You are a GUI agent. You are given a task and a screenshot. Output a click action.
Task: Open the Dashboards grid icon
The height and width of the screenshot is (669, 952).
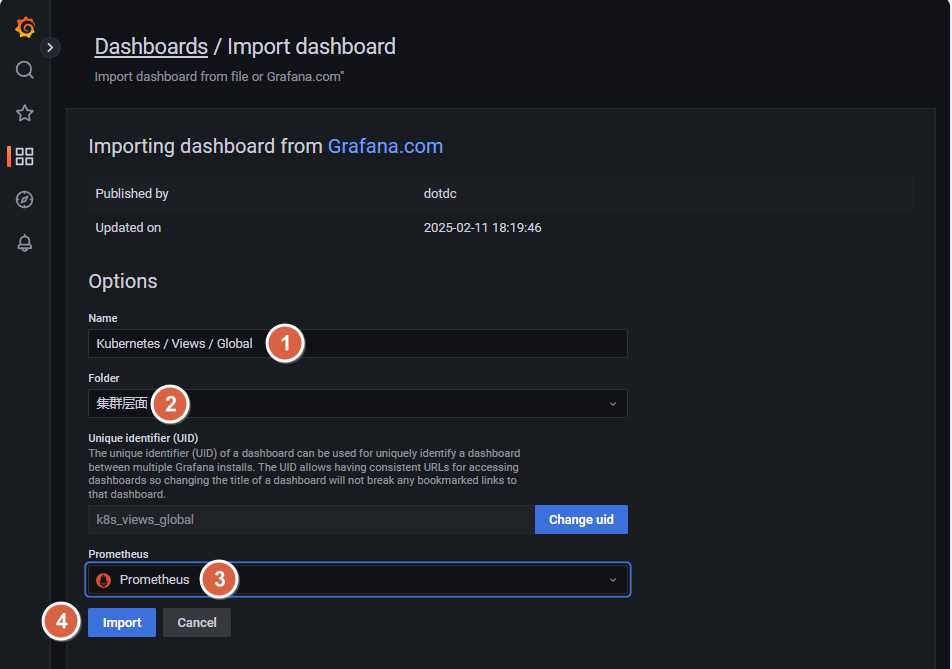(24, 156)
